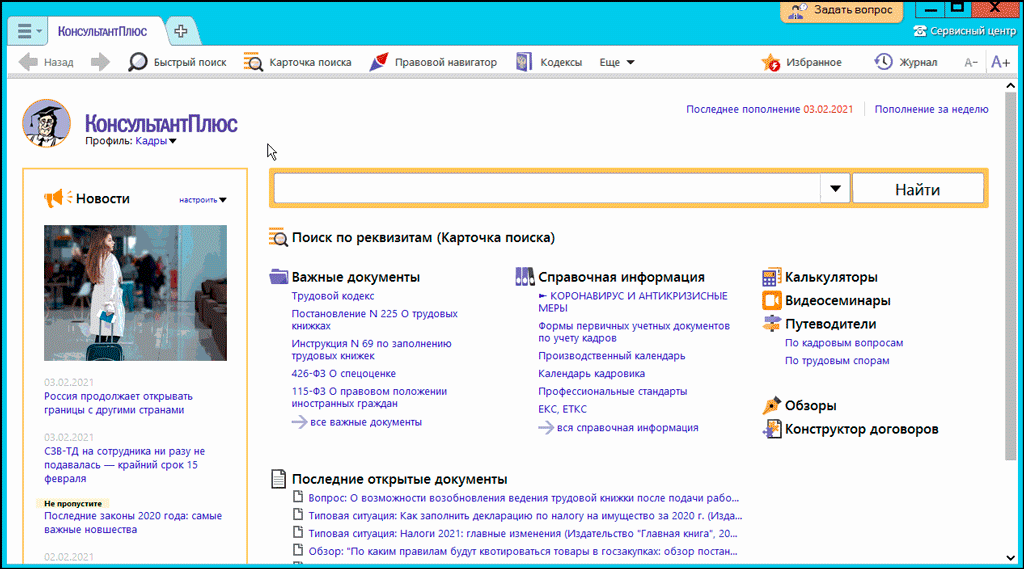The width and height of the screenshot is (1024, 569).
Task: Open Трудовой кодекс link
Action: [333, 296]
